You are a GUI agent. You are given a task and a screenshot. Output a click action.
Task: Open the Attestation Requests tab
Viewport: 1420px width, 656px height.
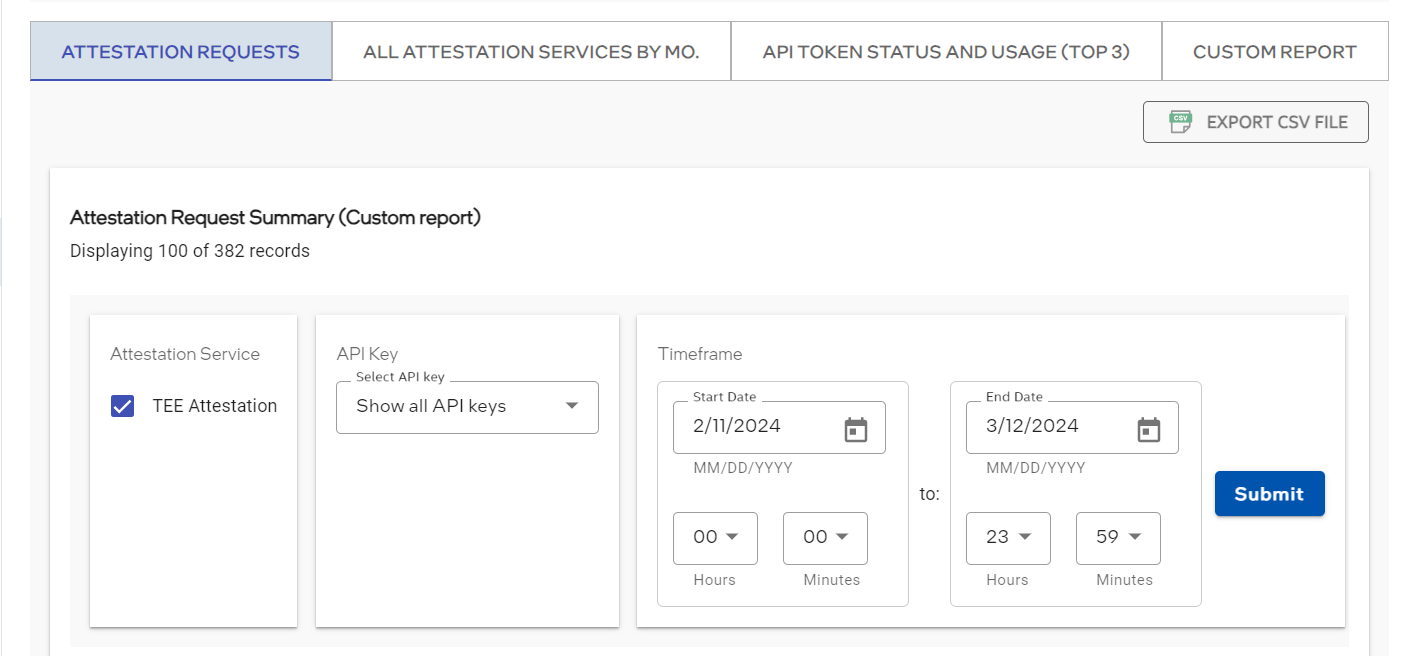pos(181,51)
